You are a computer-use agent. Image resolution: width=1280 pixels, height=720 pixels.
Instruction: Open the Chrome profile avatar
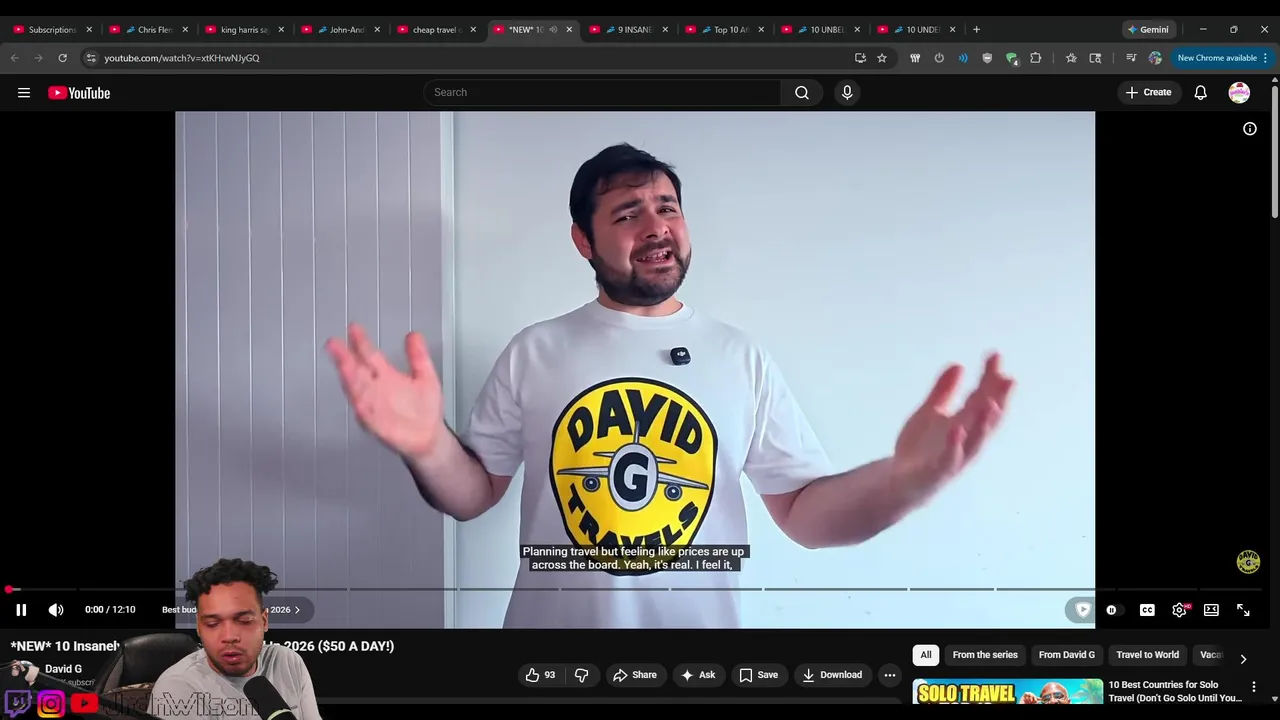point(1156,58)
